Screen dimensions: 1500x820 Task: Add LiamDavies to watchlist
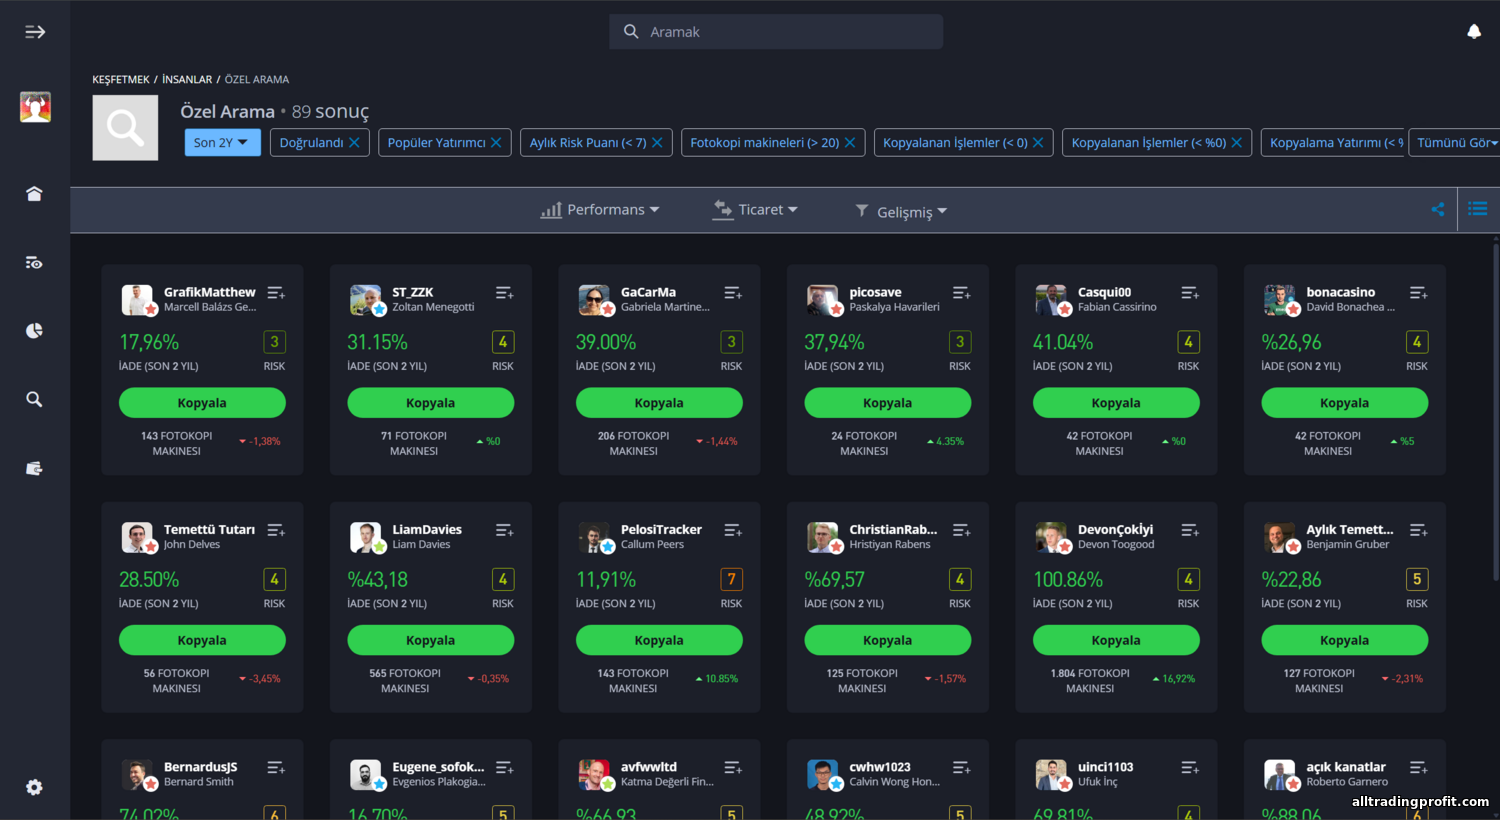coord(504,530)
